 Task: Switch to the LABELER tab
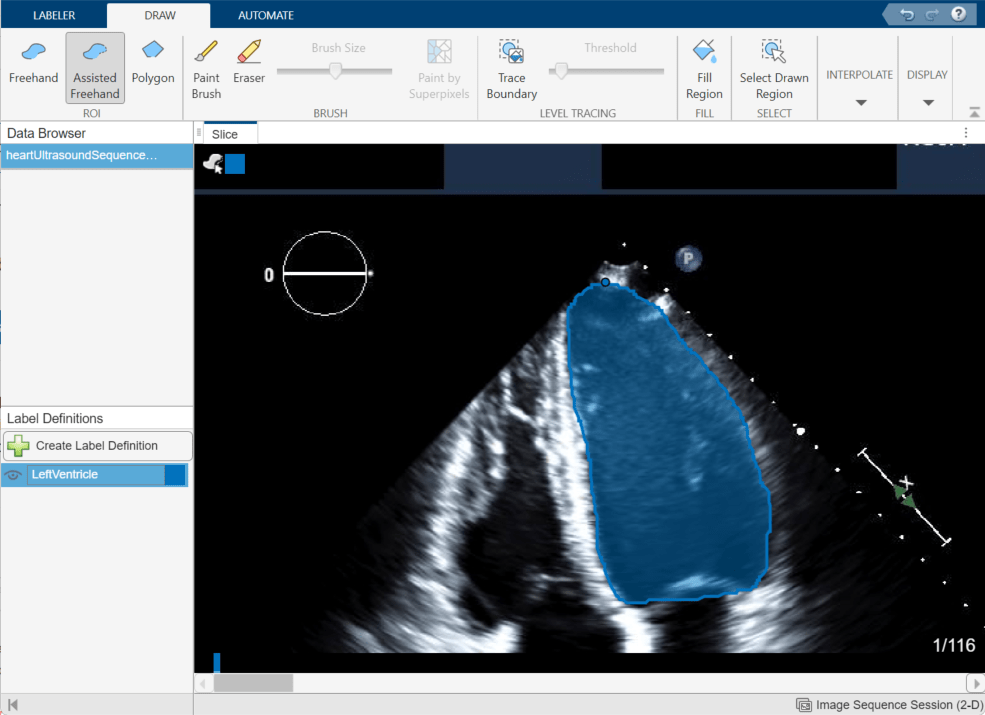[x=54, y=15]
